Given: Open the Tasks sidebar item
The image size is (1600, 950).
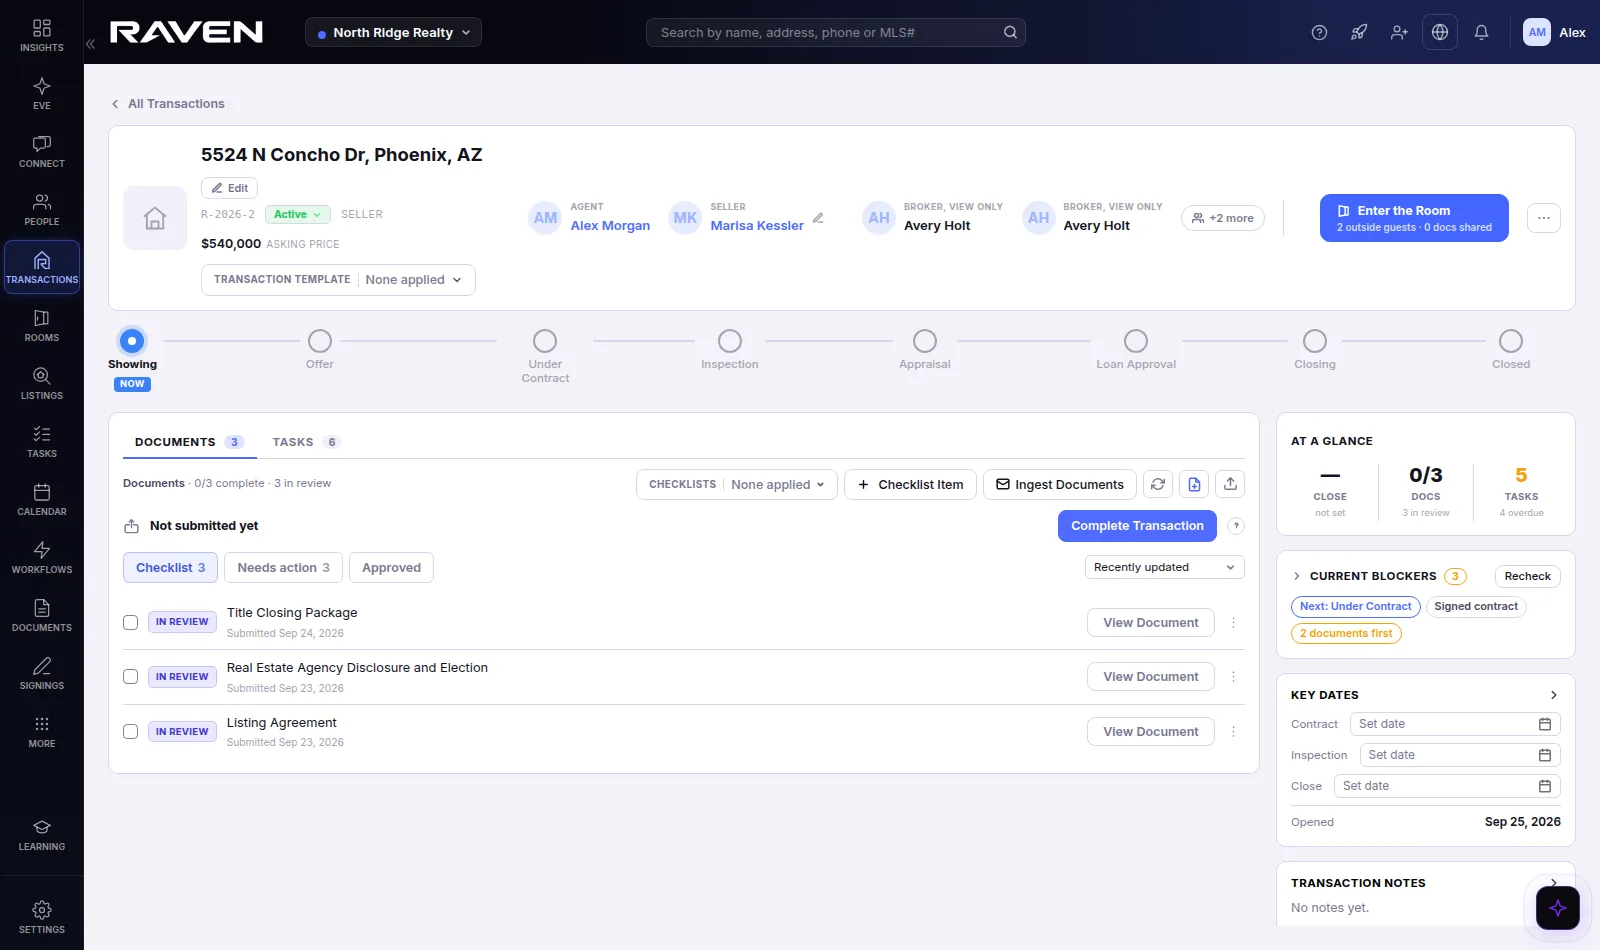Looking at the screenshot, I should coord(41,441).
